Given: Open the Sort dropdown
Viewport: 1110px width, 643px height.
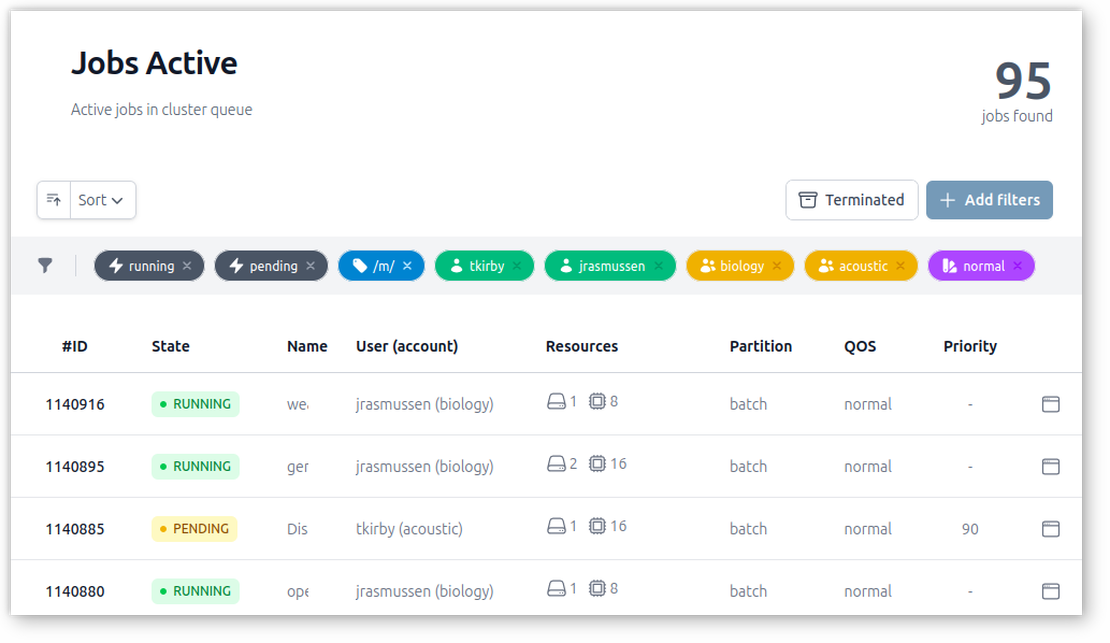Looking at the screenshot, I should (103, 200).
